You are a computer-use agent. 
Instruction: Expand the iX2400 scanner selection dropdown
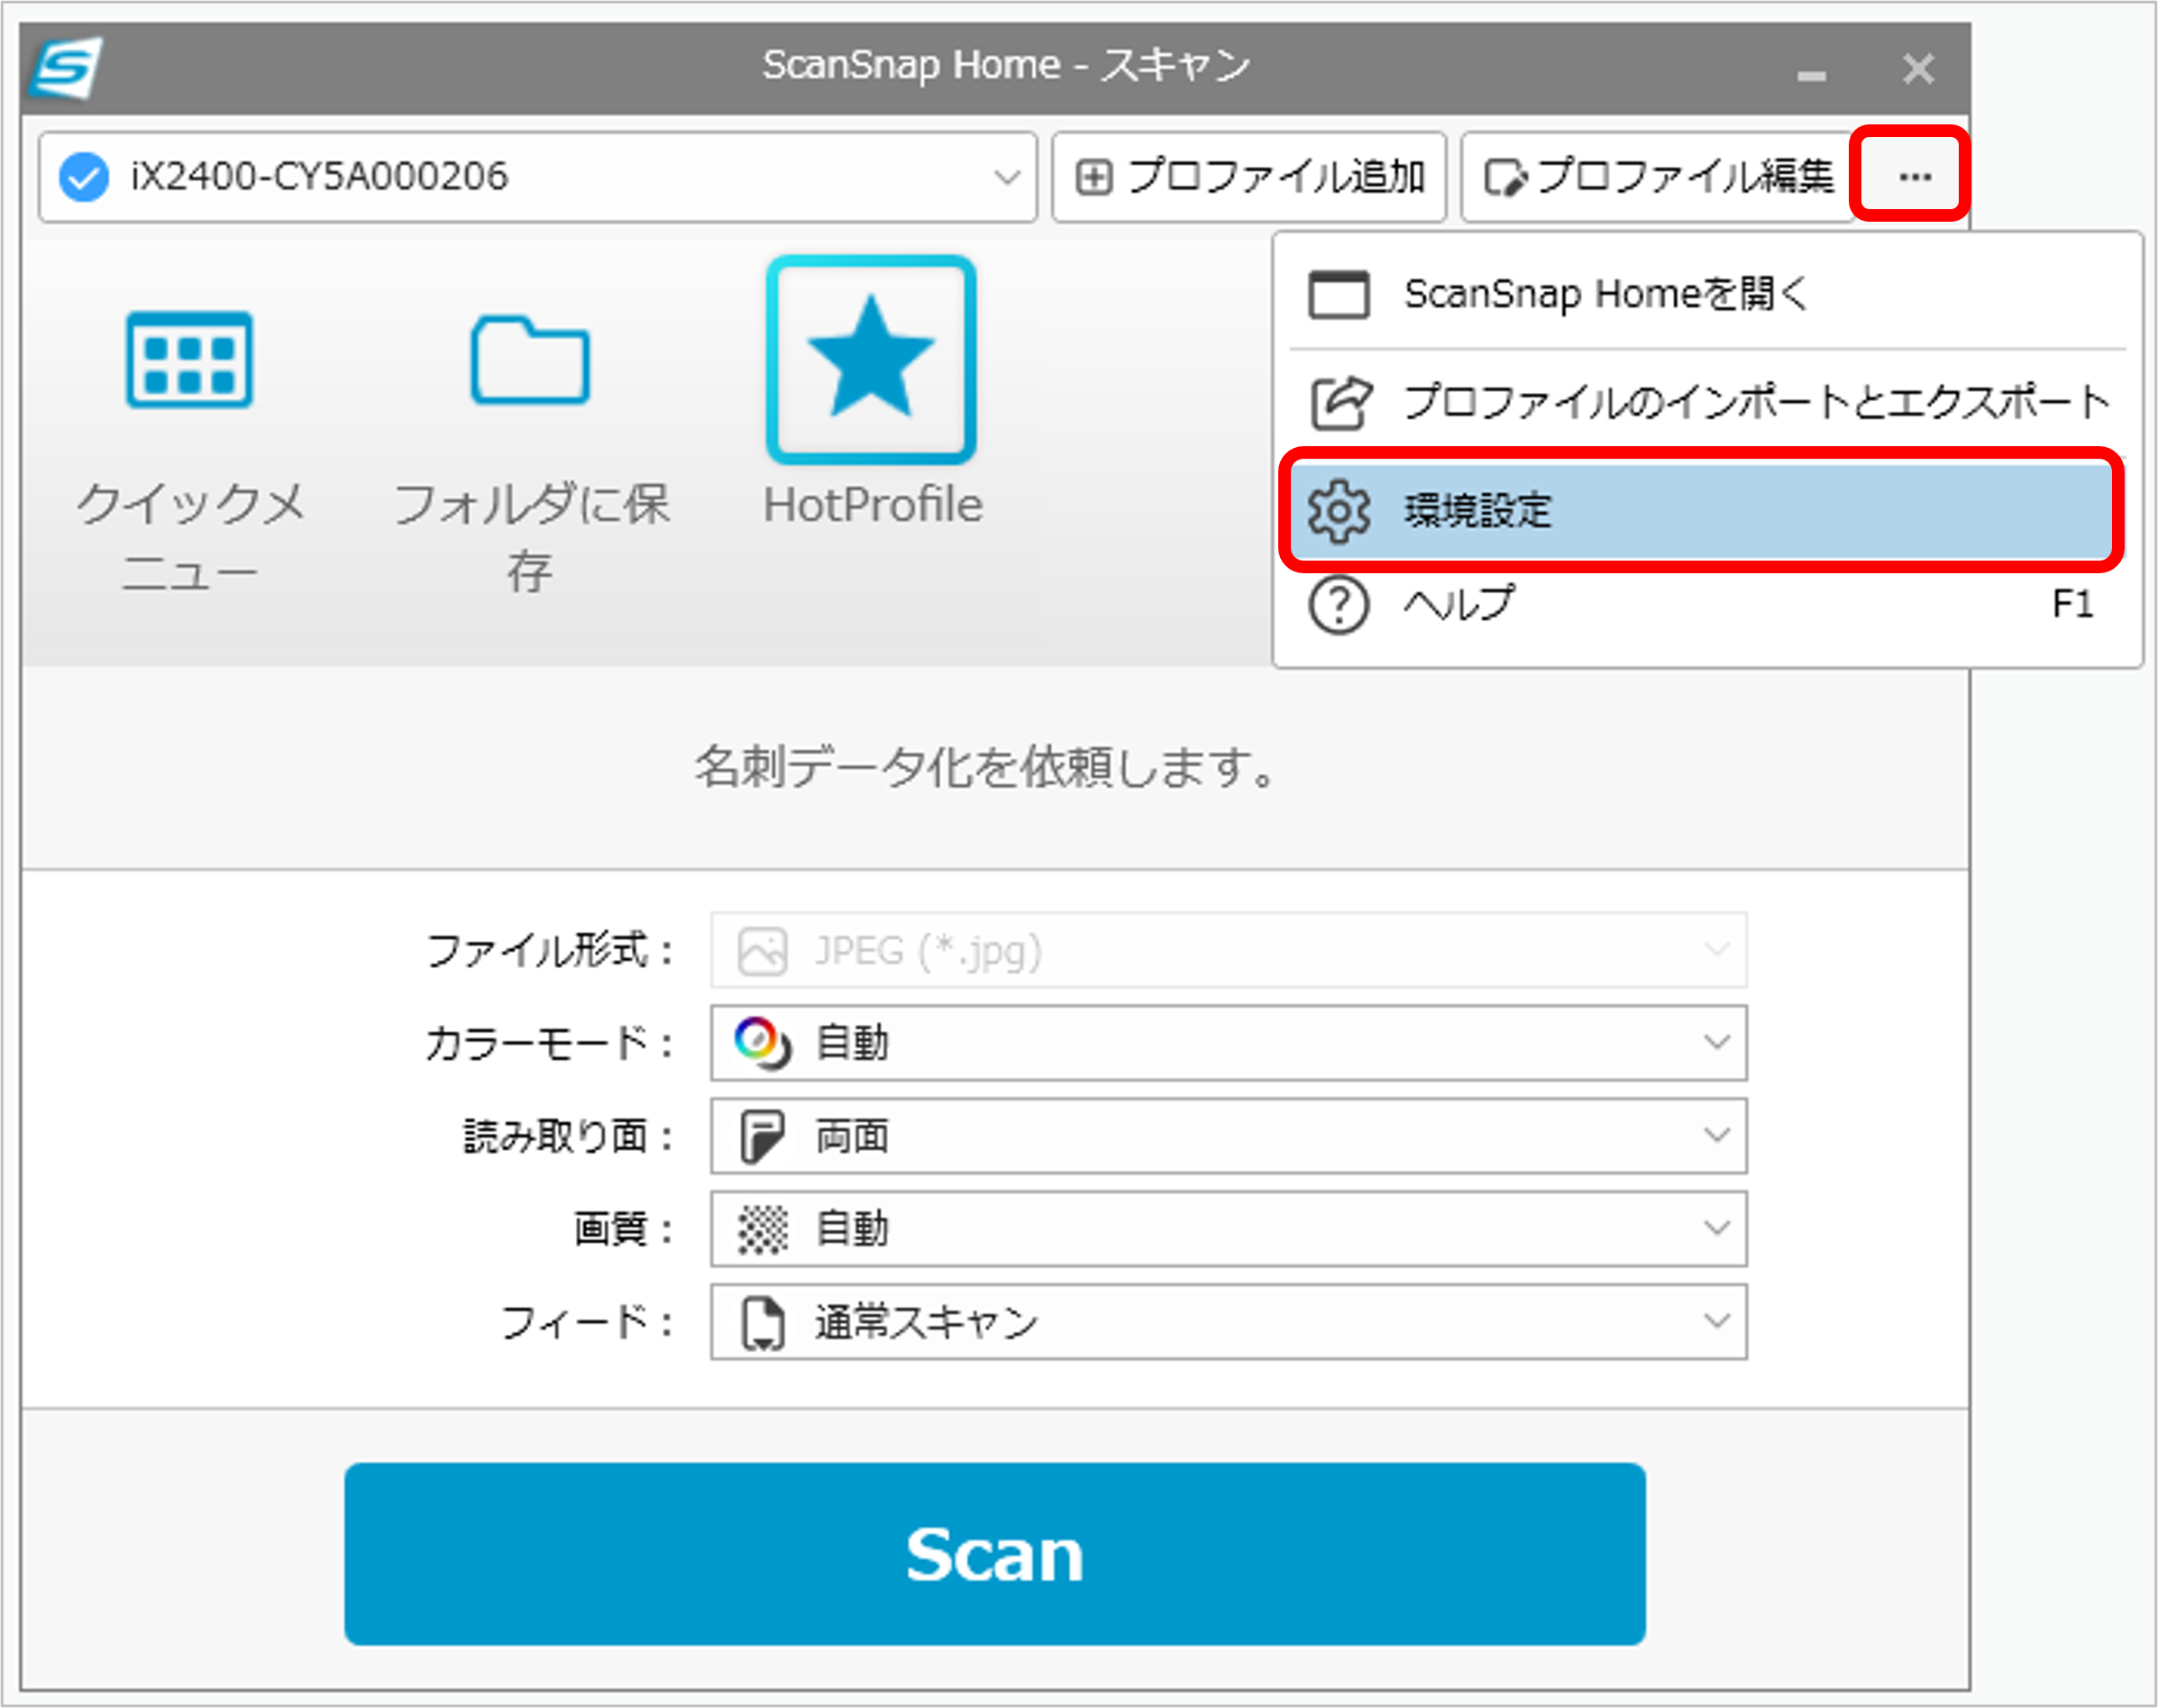pos(1006,177)
